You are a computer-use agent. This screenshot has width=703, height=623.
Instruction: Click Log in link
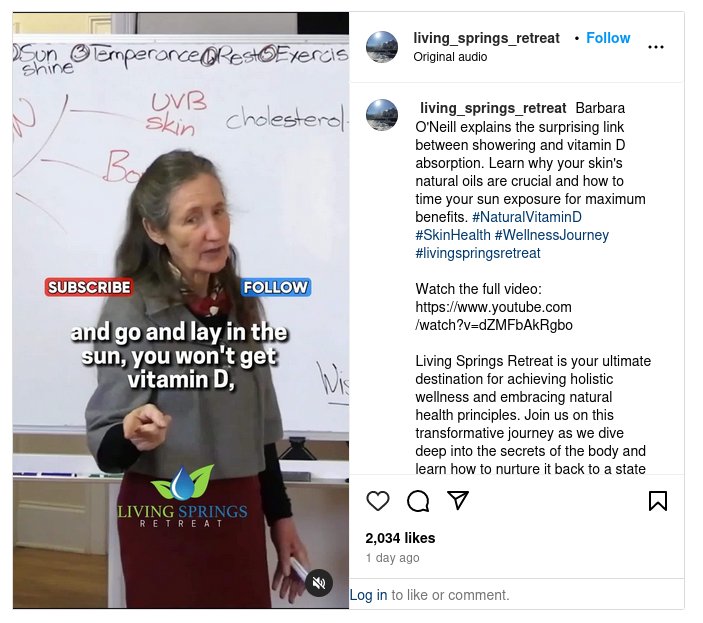[368, 595]
